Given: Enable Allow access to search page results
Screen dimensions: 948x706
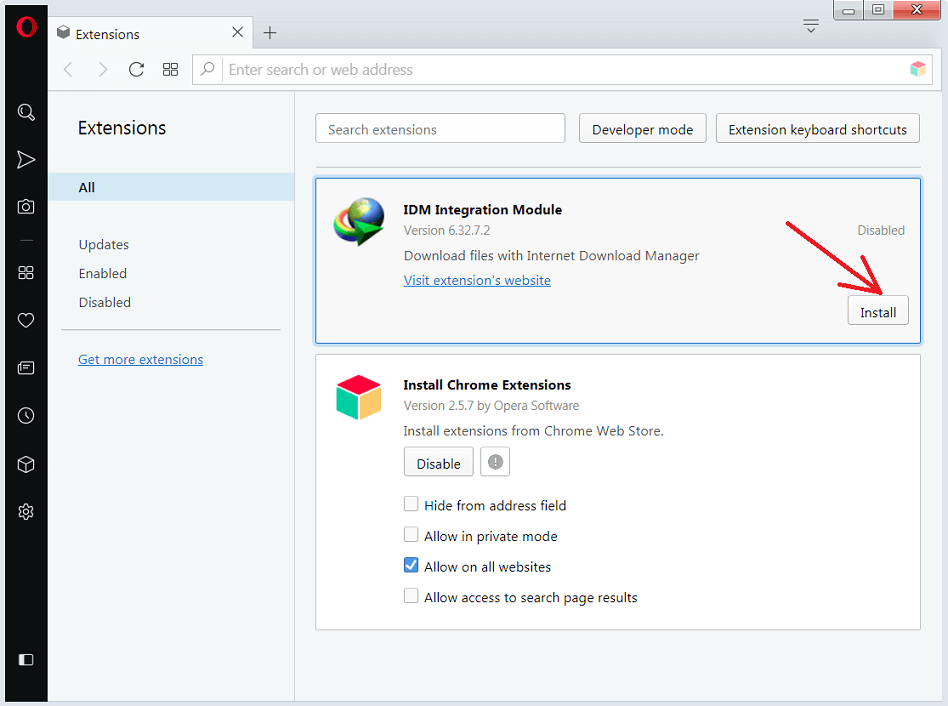Looking at the screenshot, I should [x=411, y=597].
